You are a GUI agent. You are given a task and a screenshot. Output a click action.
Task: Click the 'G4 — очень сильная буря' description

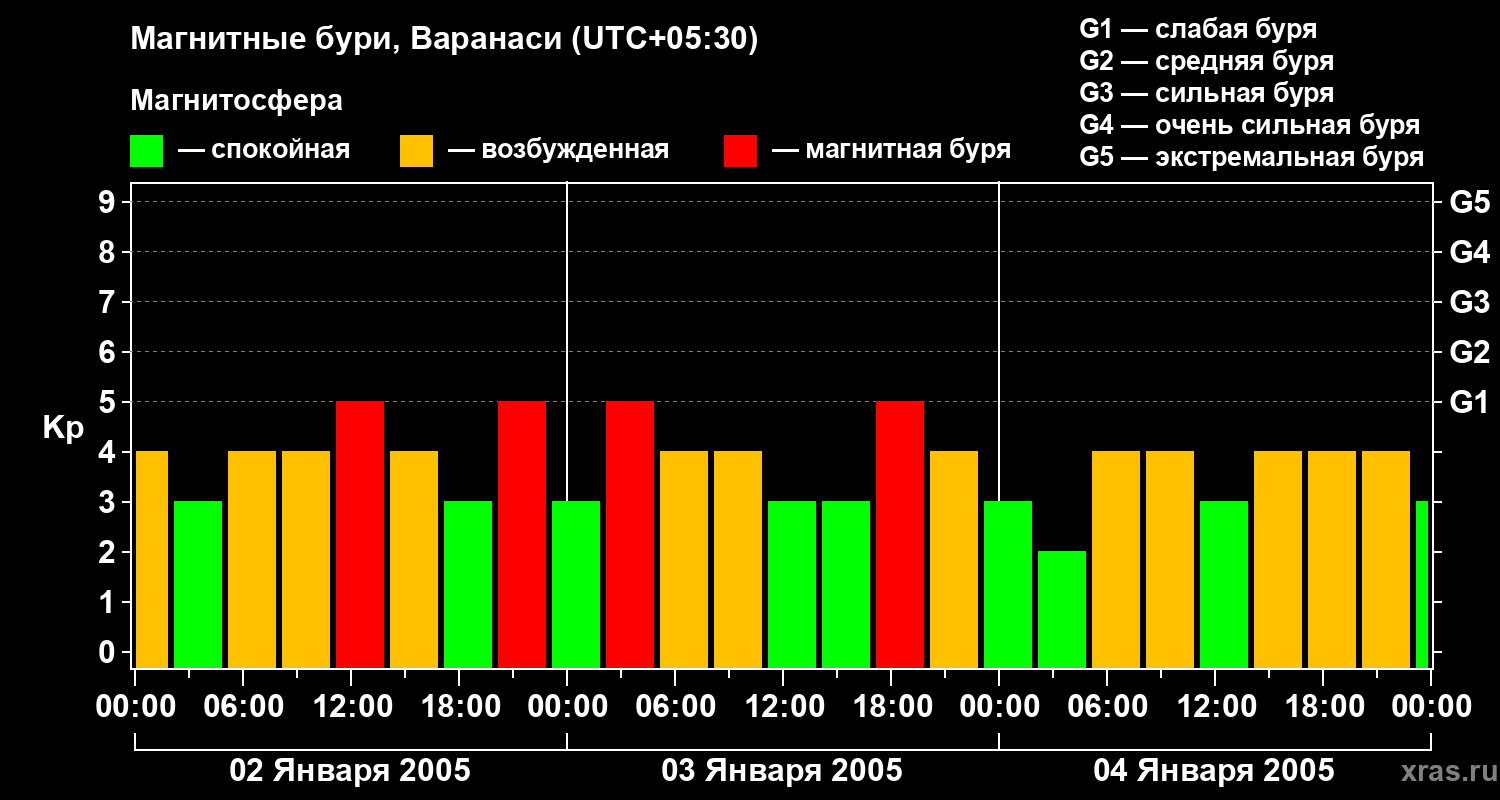[x=1250, y=125]
